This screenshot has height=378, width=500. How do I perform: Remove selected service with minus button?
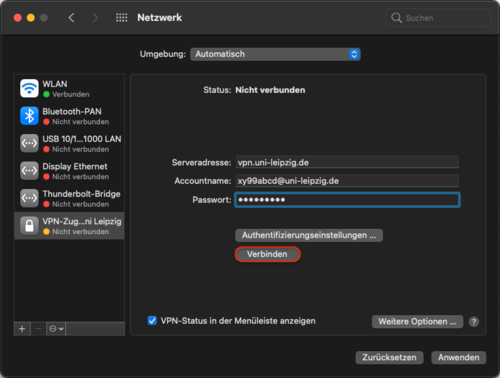[x=38, y=329]
